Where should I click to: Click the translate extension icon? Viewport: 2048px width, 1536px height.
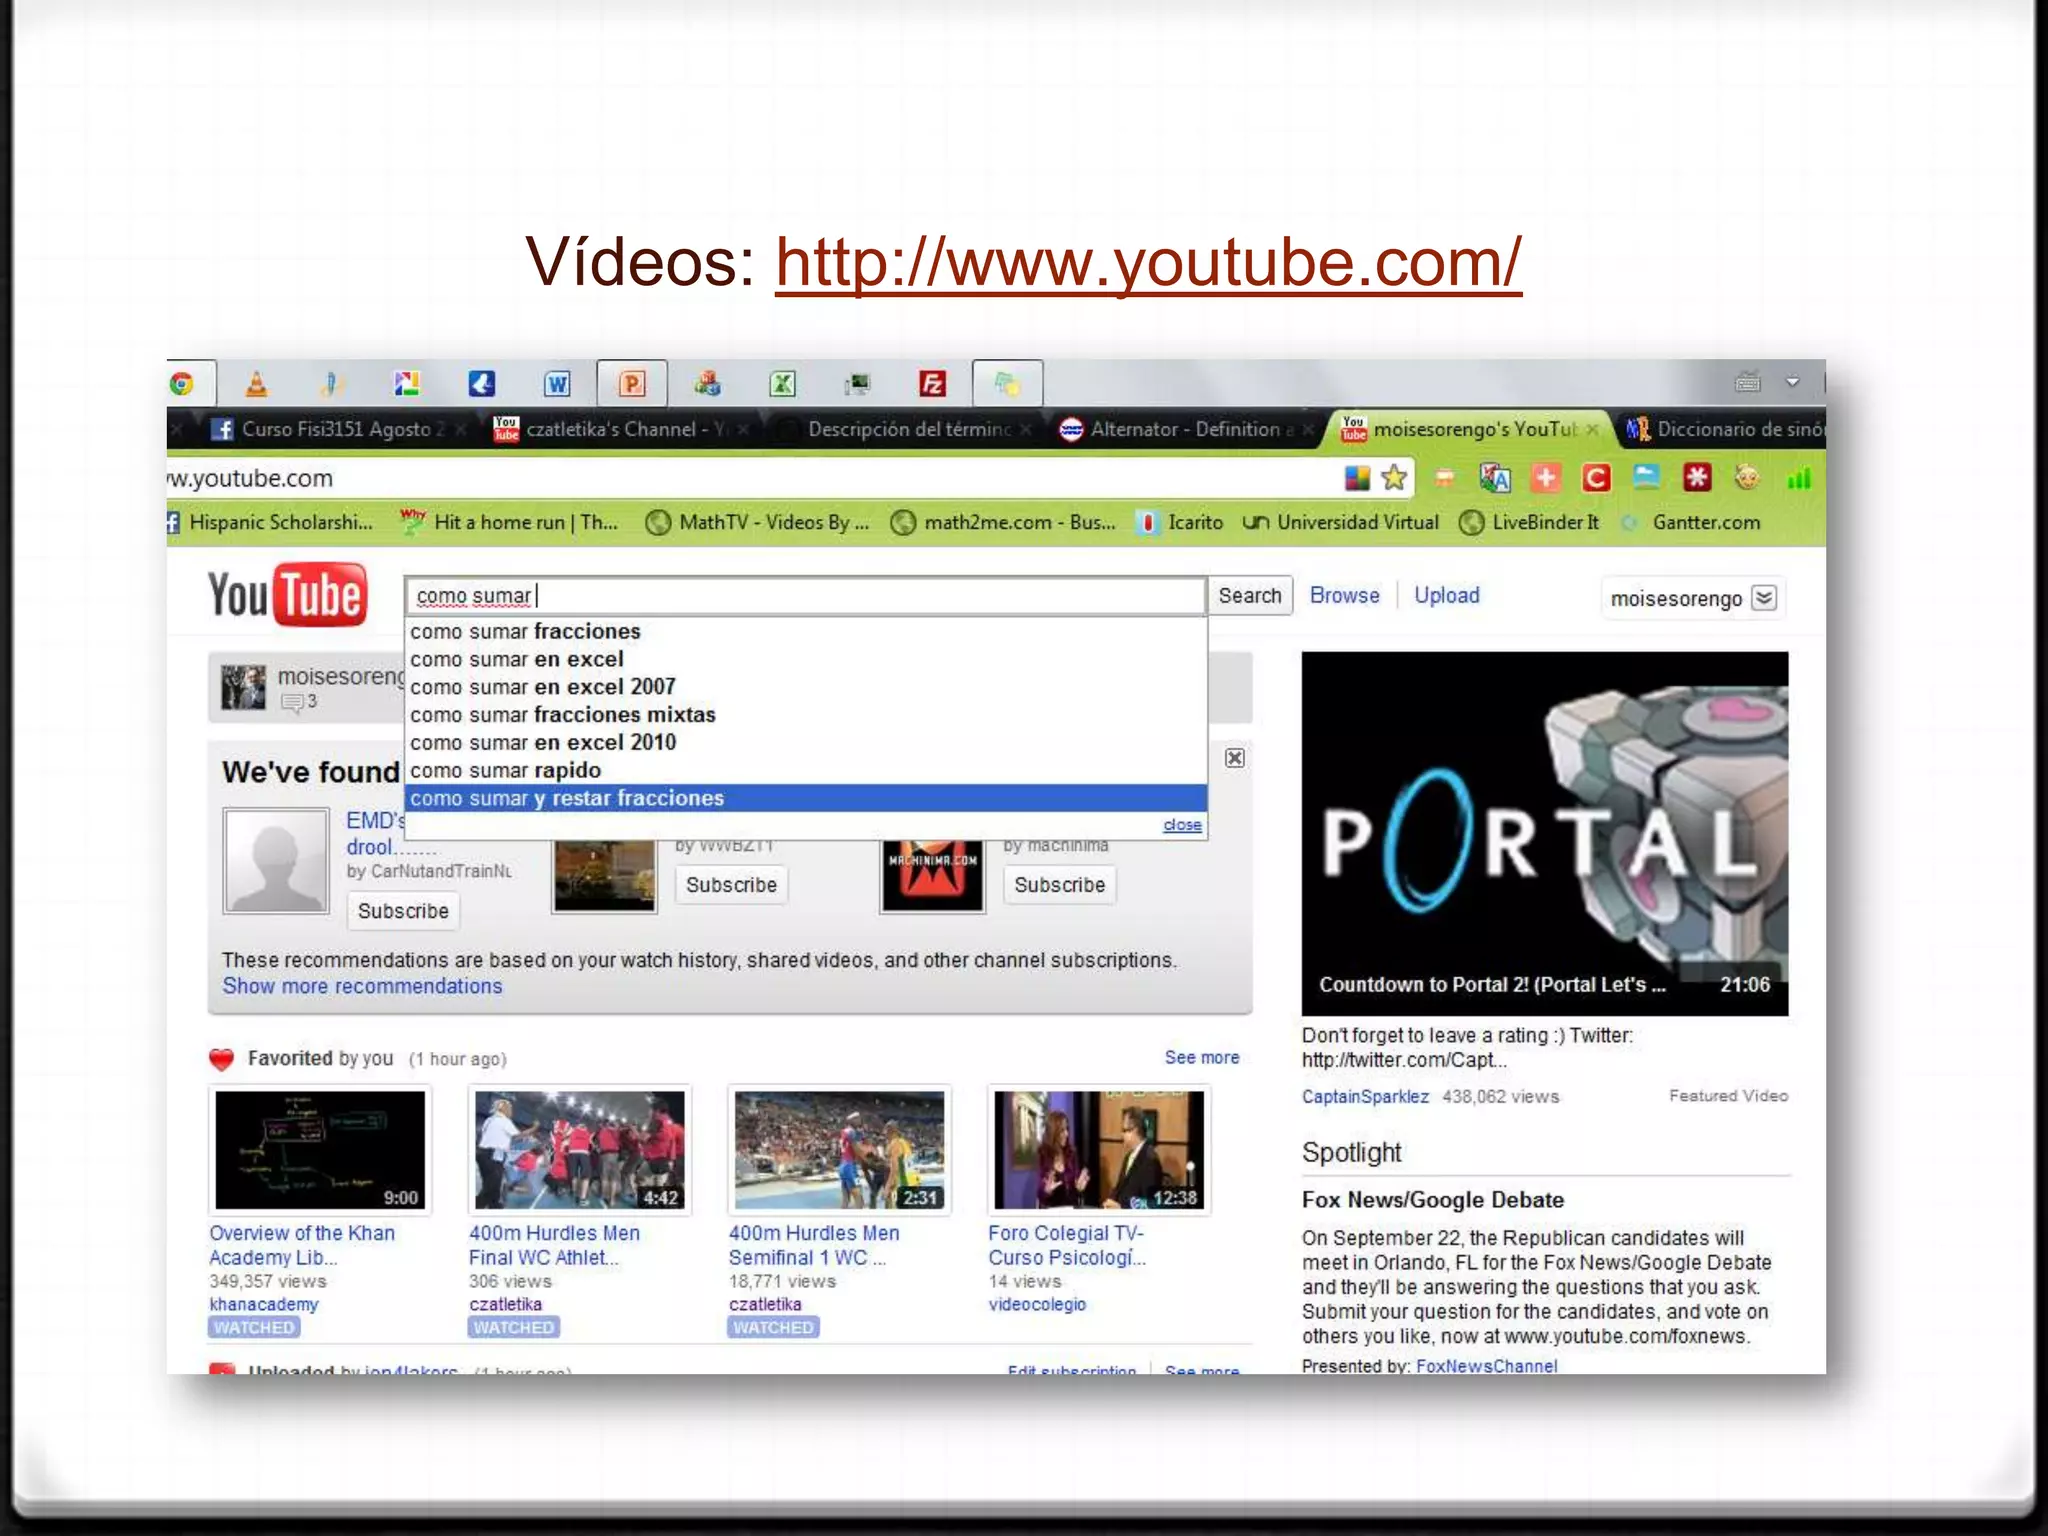1495,478
